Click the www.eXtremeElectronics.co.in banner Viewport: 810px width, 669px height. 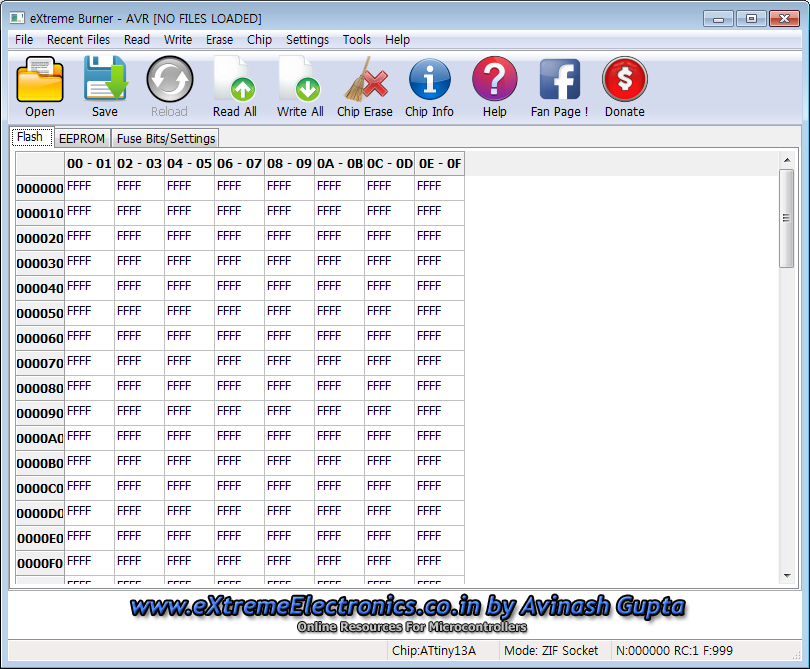pyautogui.click(x=408, y=607)
